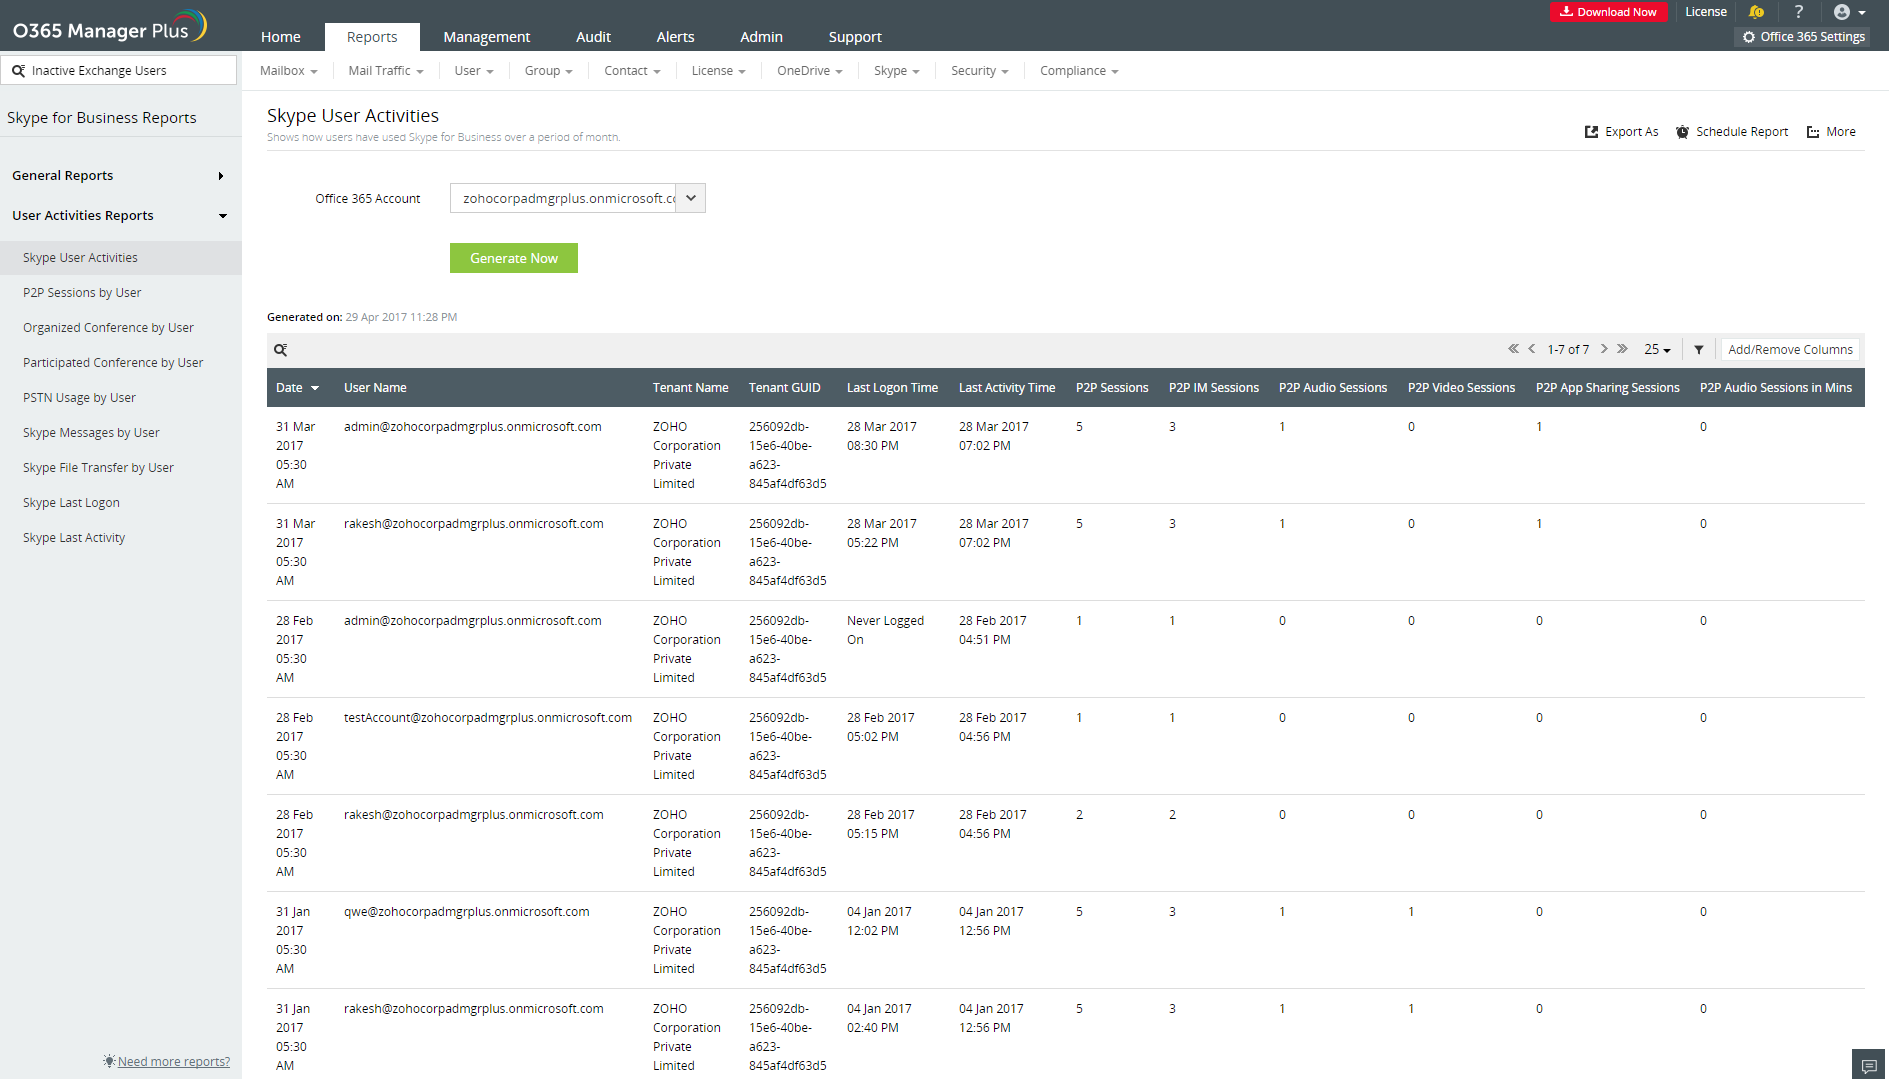This screenshot has height=1079, width=1889.
Task: Open the Mail Traffic dropdown
Action: coord(385,71)
